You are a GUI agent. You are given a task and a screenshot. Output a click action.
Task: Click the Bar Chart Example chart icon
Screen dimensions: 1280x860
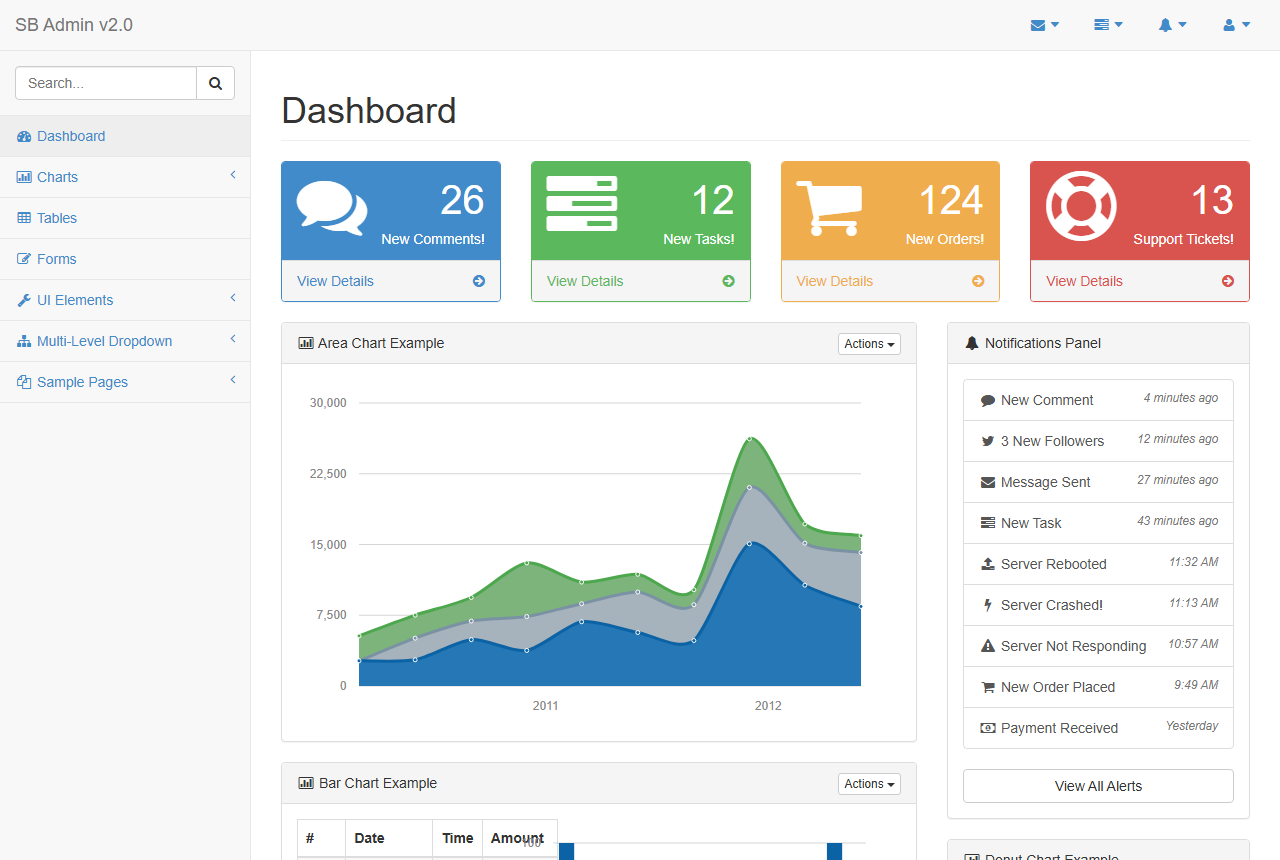(306, 783)
